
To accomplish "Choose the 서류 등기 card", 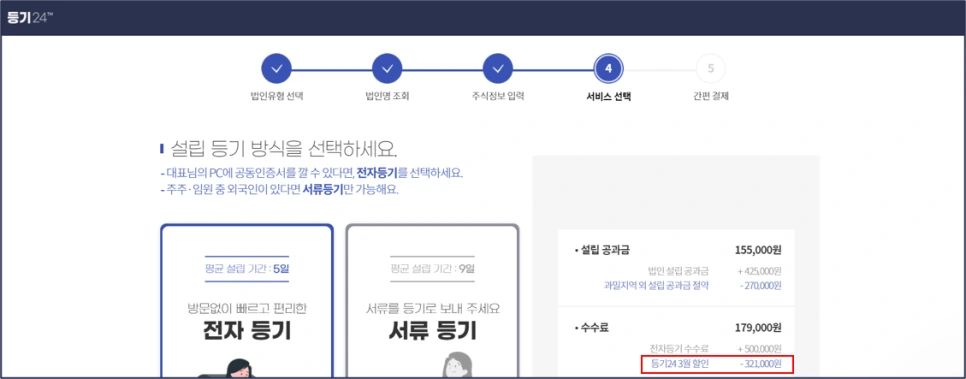I will tap(432, 301).
